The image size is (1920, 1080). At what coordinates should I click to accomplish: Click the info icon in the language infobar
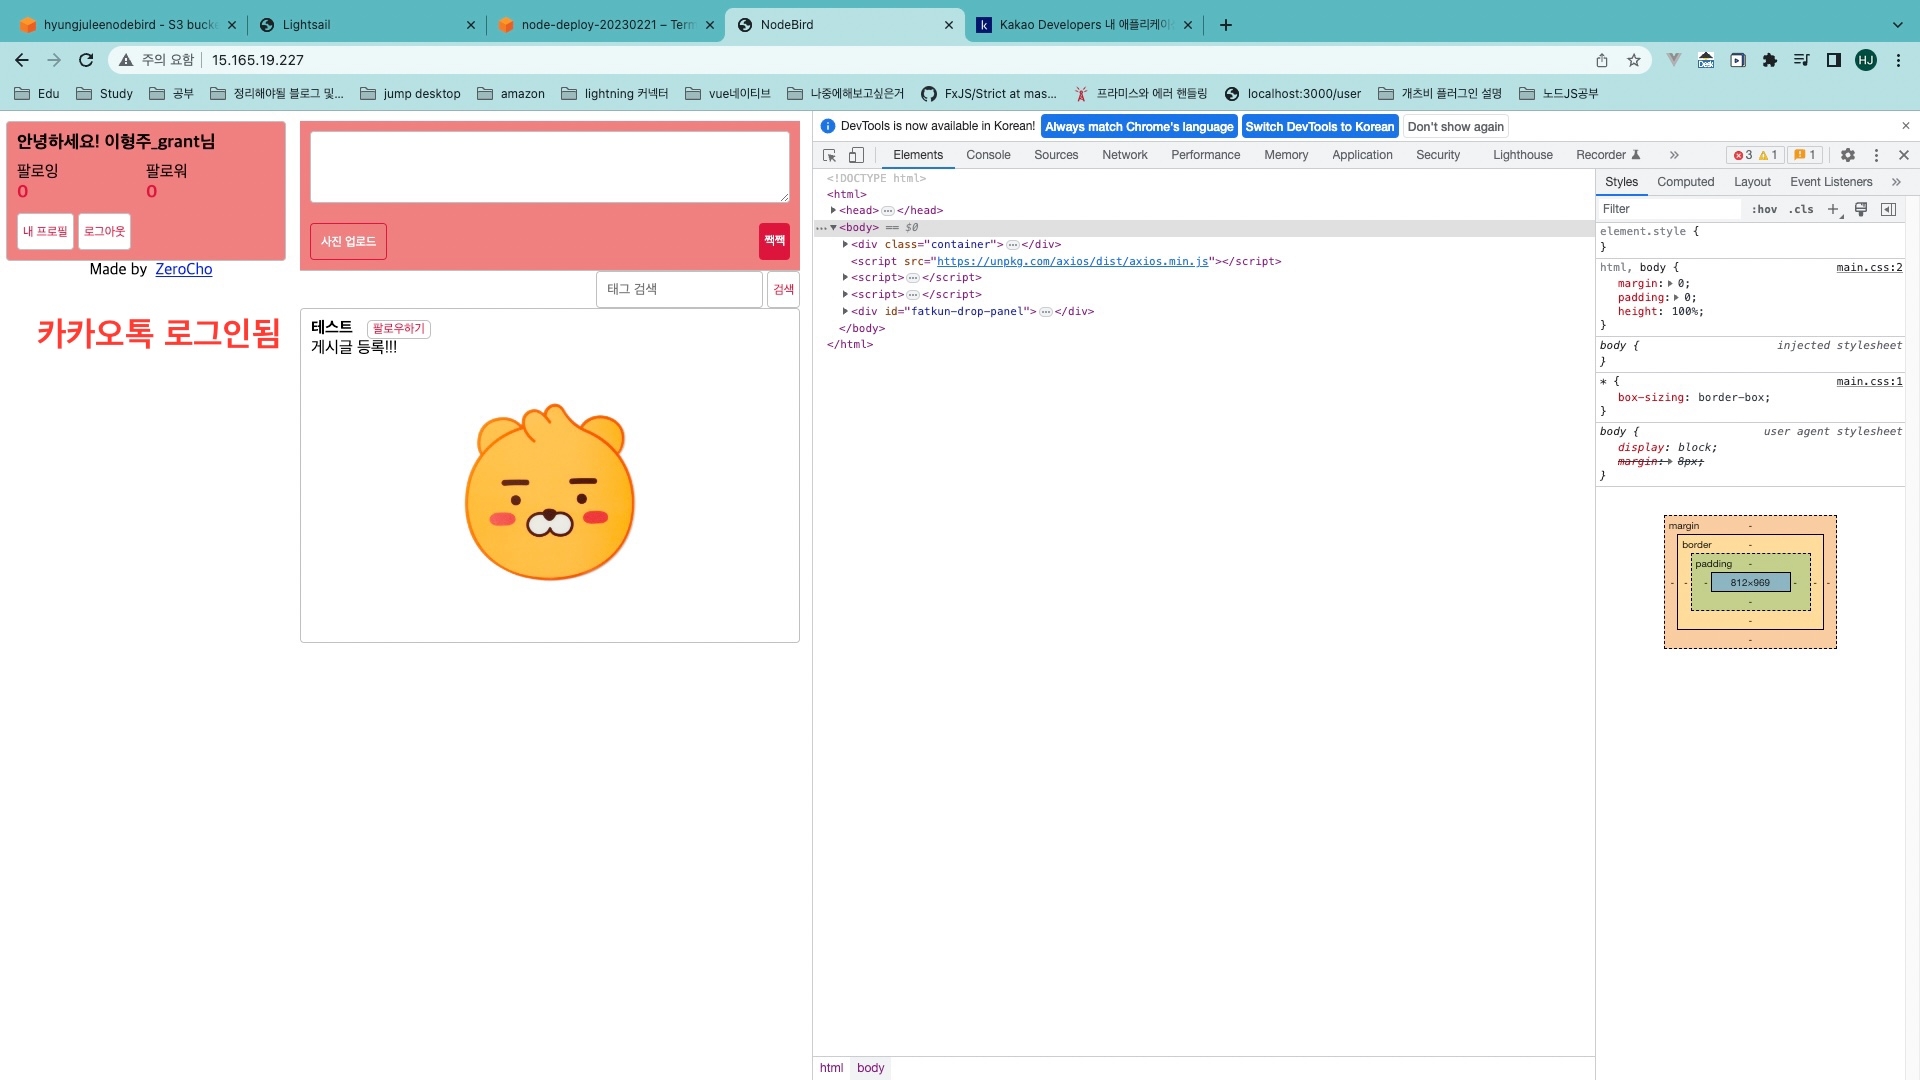pos(828,126)
